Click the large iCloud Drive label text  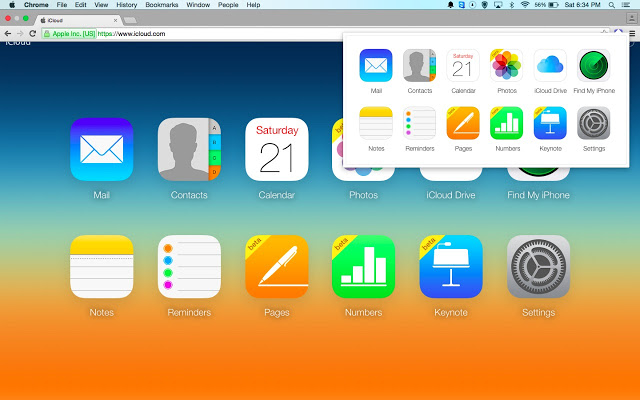click(451, 195)
